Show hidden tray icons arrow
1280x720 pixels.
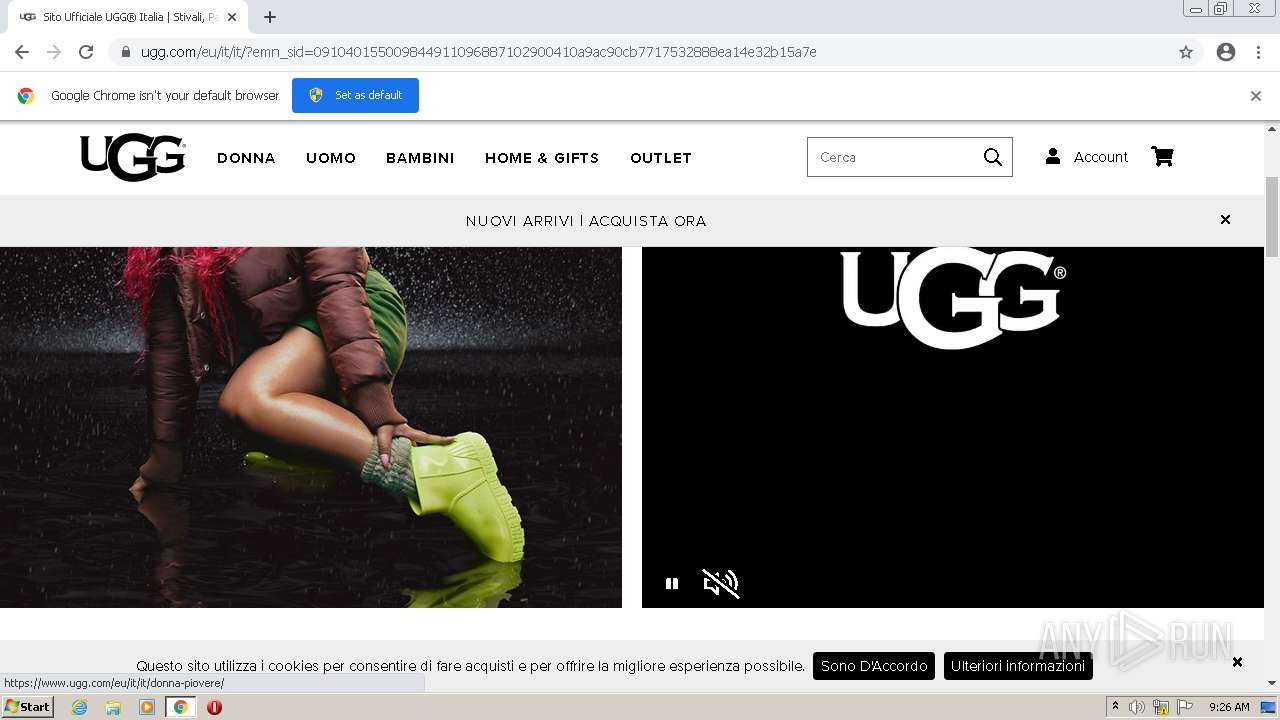tap(1115, 707)
